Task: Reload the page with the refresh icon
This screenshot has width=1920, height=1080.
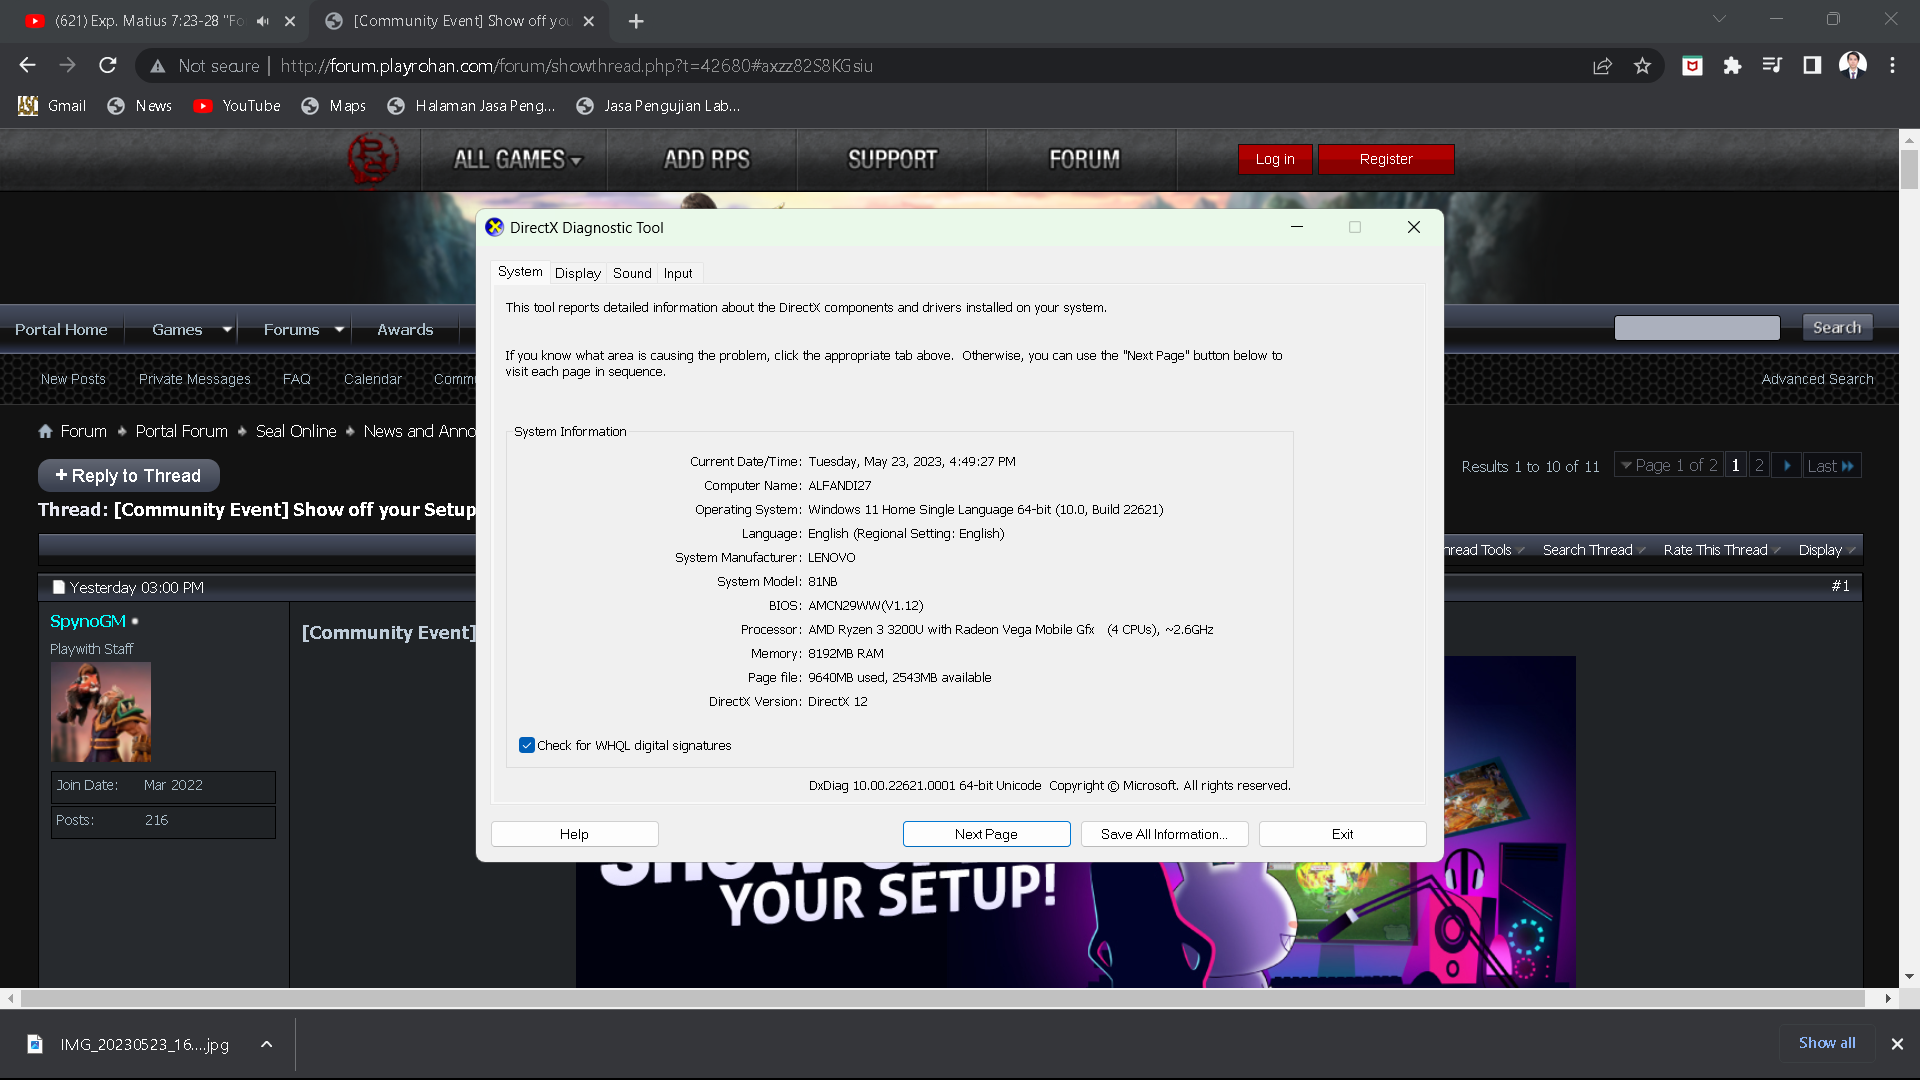Action: pyautogui.click(x=108, y=66)
